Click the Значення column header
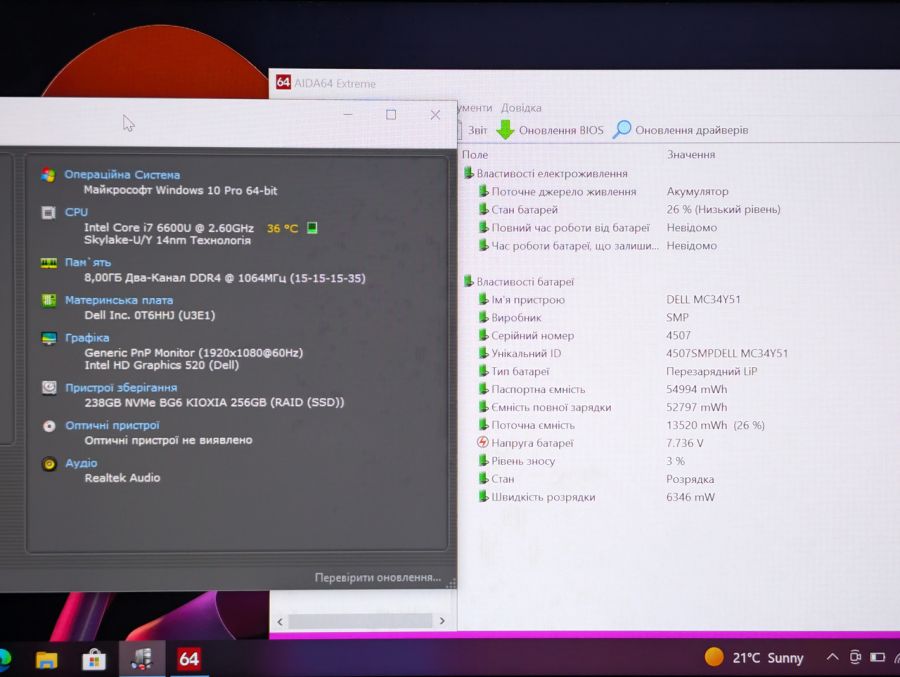This screenshot has height=677, width=900. coord(690,154)
